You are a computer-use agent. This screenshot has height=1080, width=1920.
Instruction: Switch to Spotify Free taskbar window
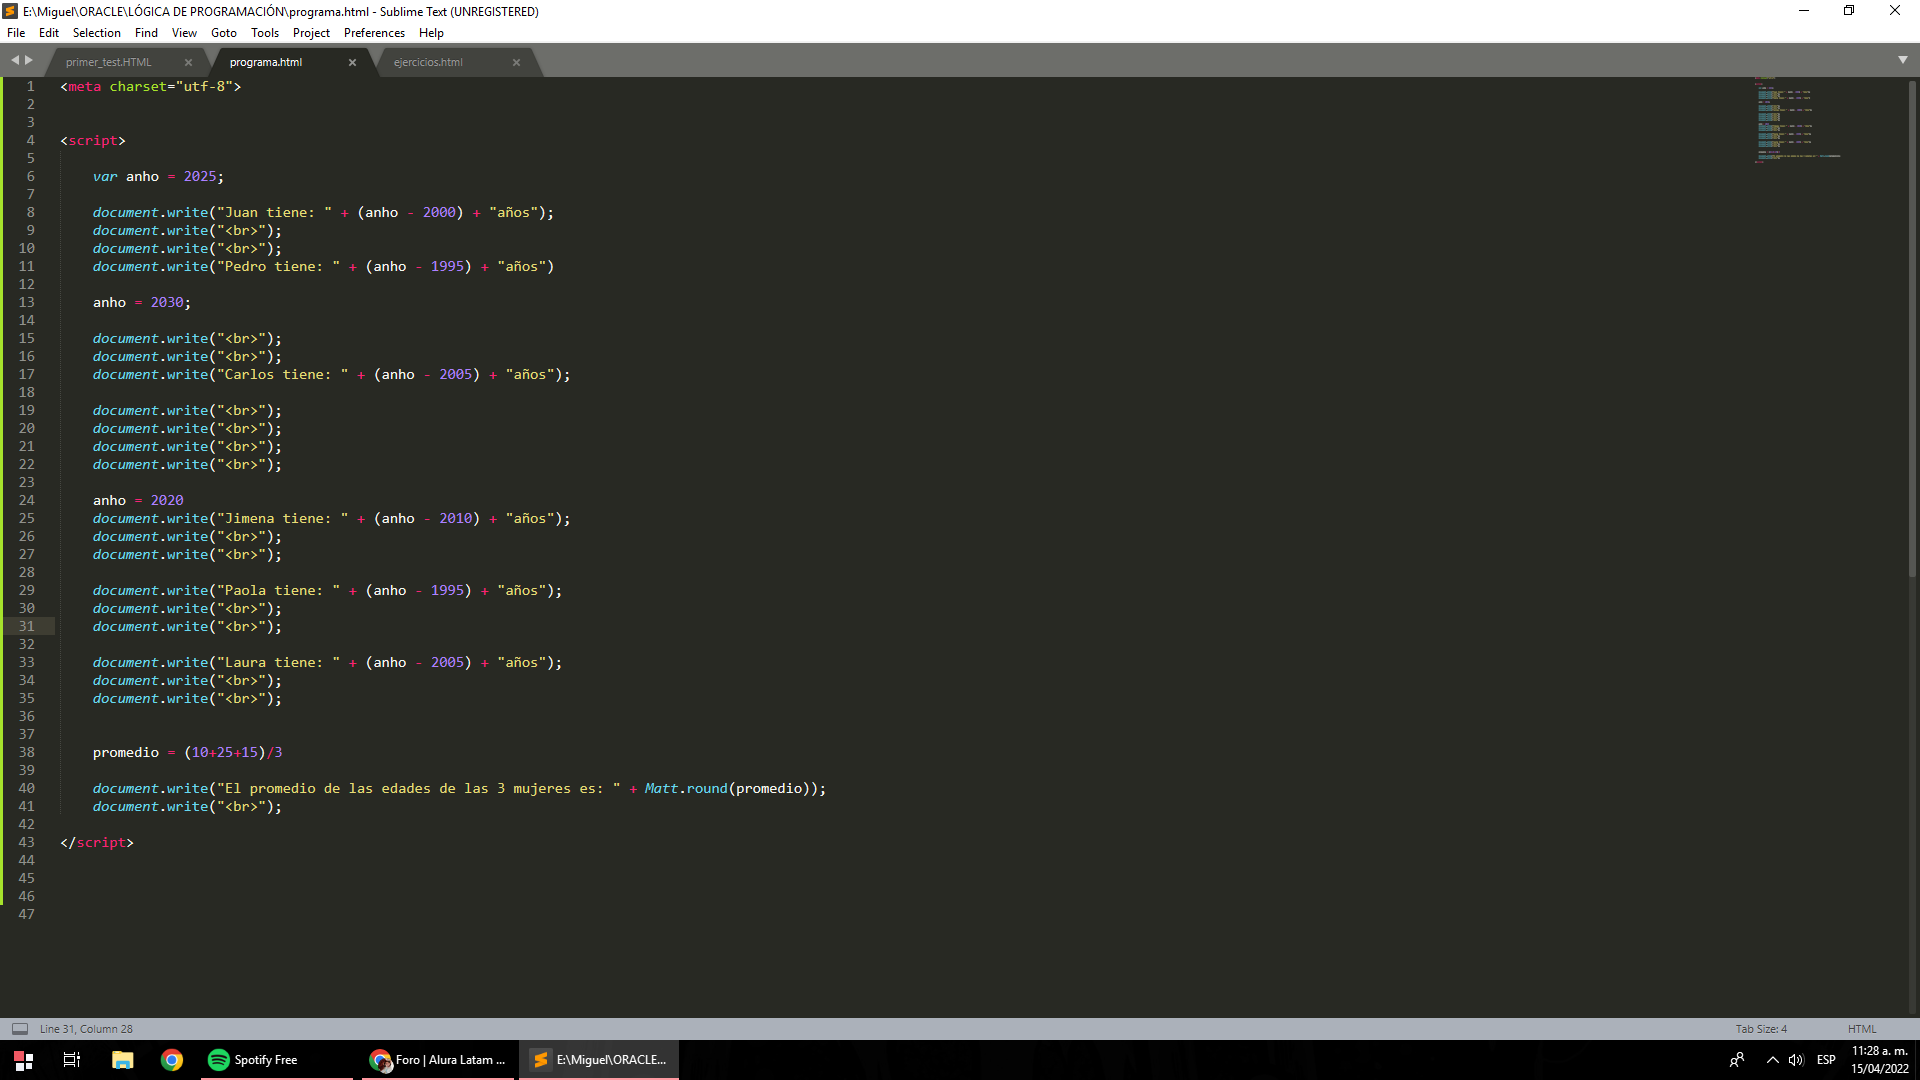click(x=275, y=1060)
